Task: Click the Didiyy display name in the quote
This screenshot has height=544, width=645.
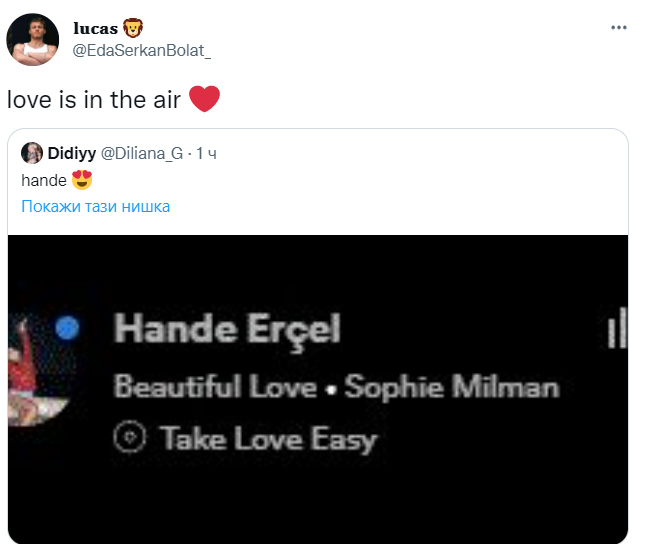Action: tap(71, 153)
